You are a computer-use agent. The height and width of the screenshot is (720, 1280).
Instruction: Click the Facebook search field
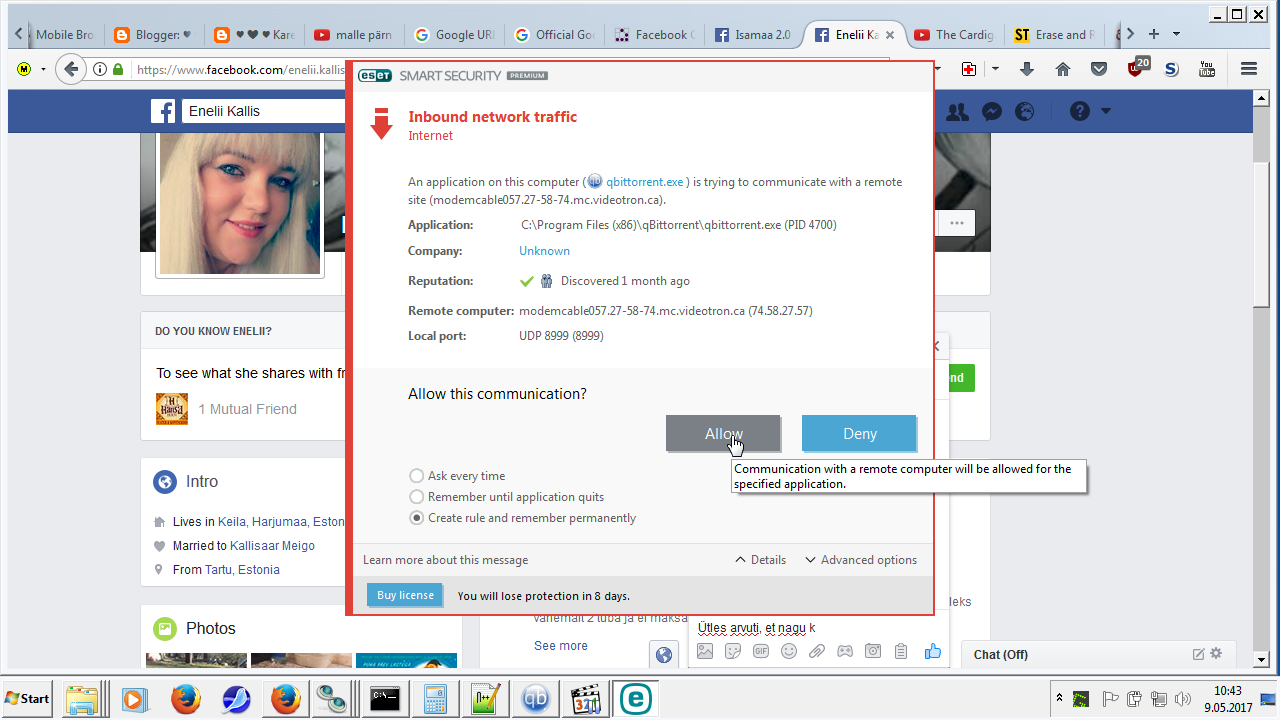pos(262,111)
